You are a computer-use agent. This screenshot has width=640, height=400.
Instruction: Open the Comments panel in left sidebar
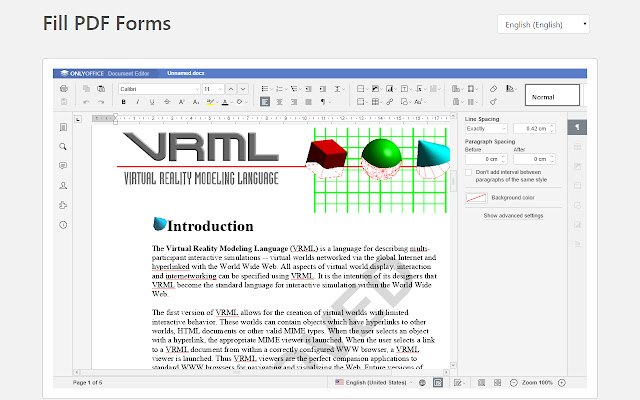click(63, 166)
